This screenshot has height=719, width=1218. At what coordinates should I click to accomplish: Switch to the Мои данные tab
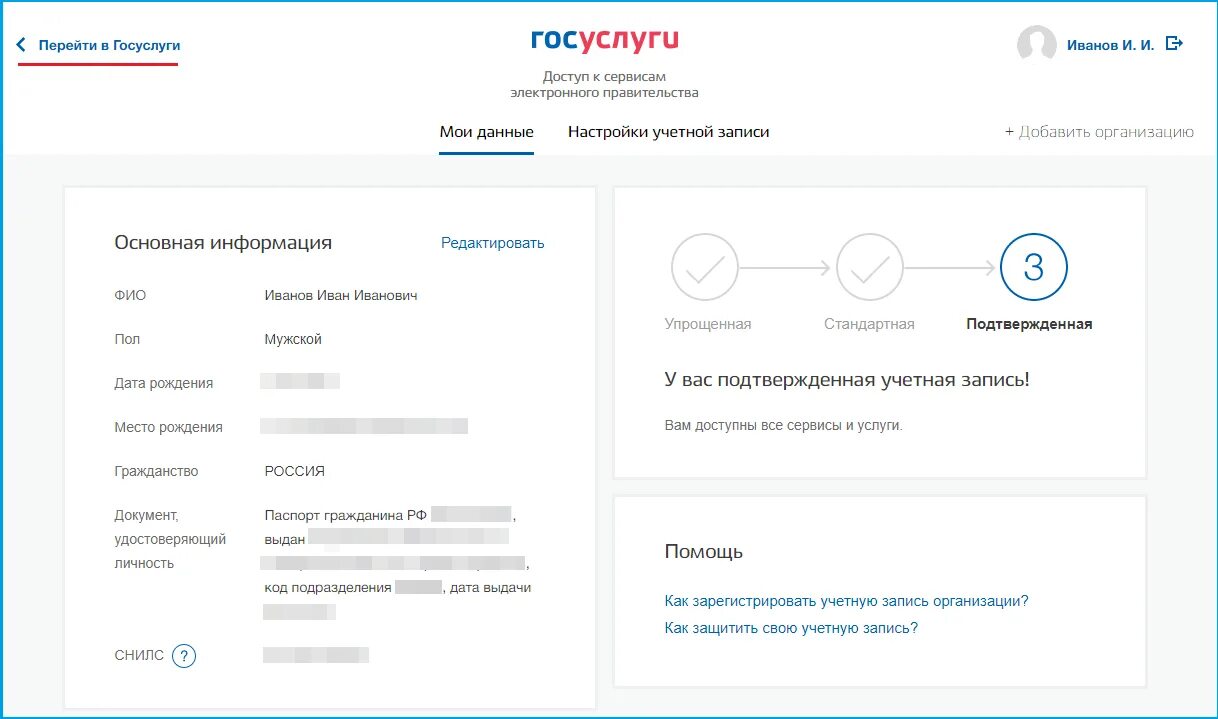point(487,132)
